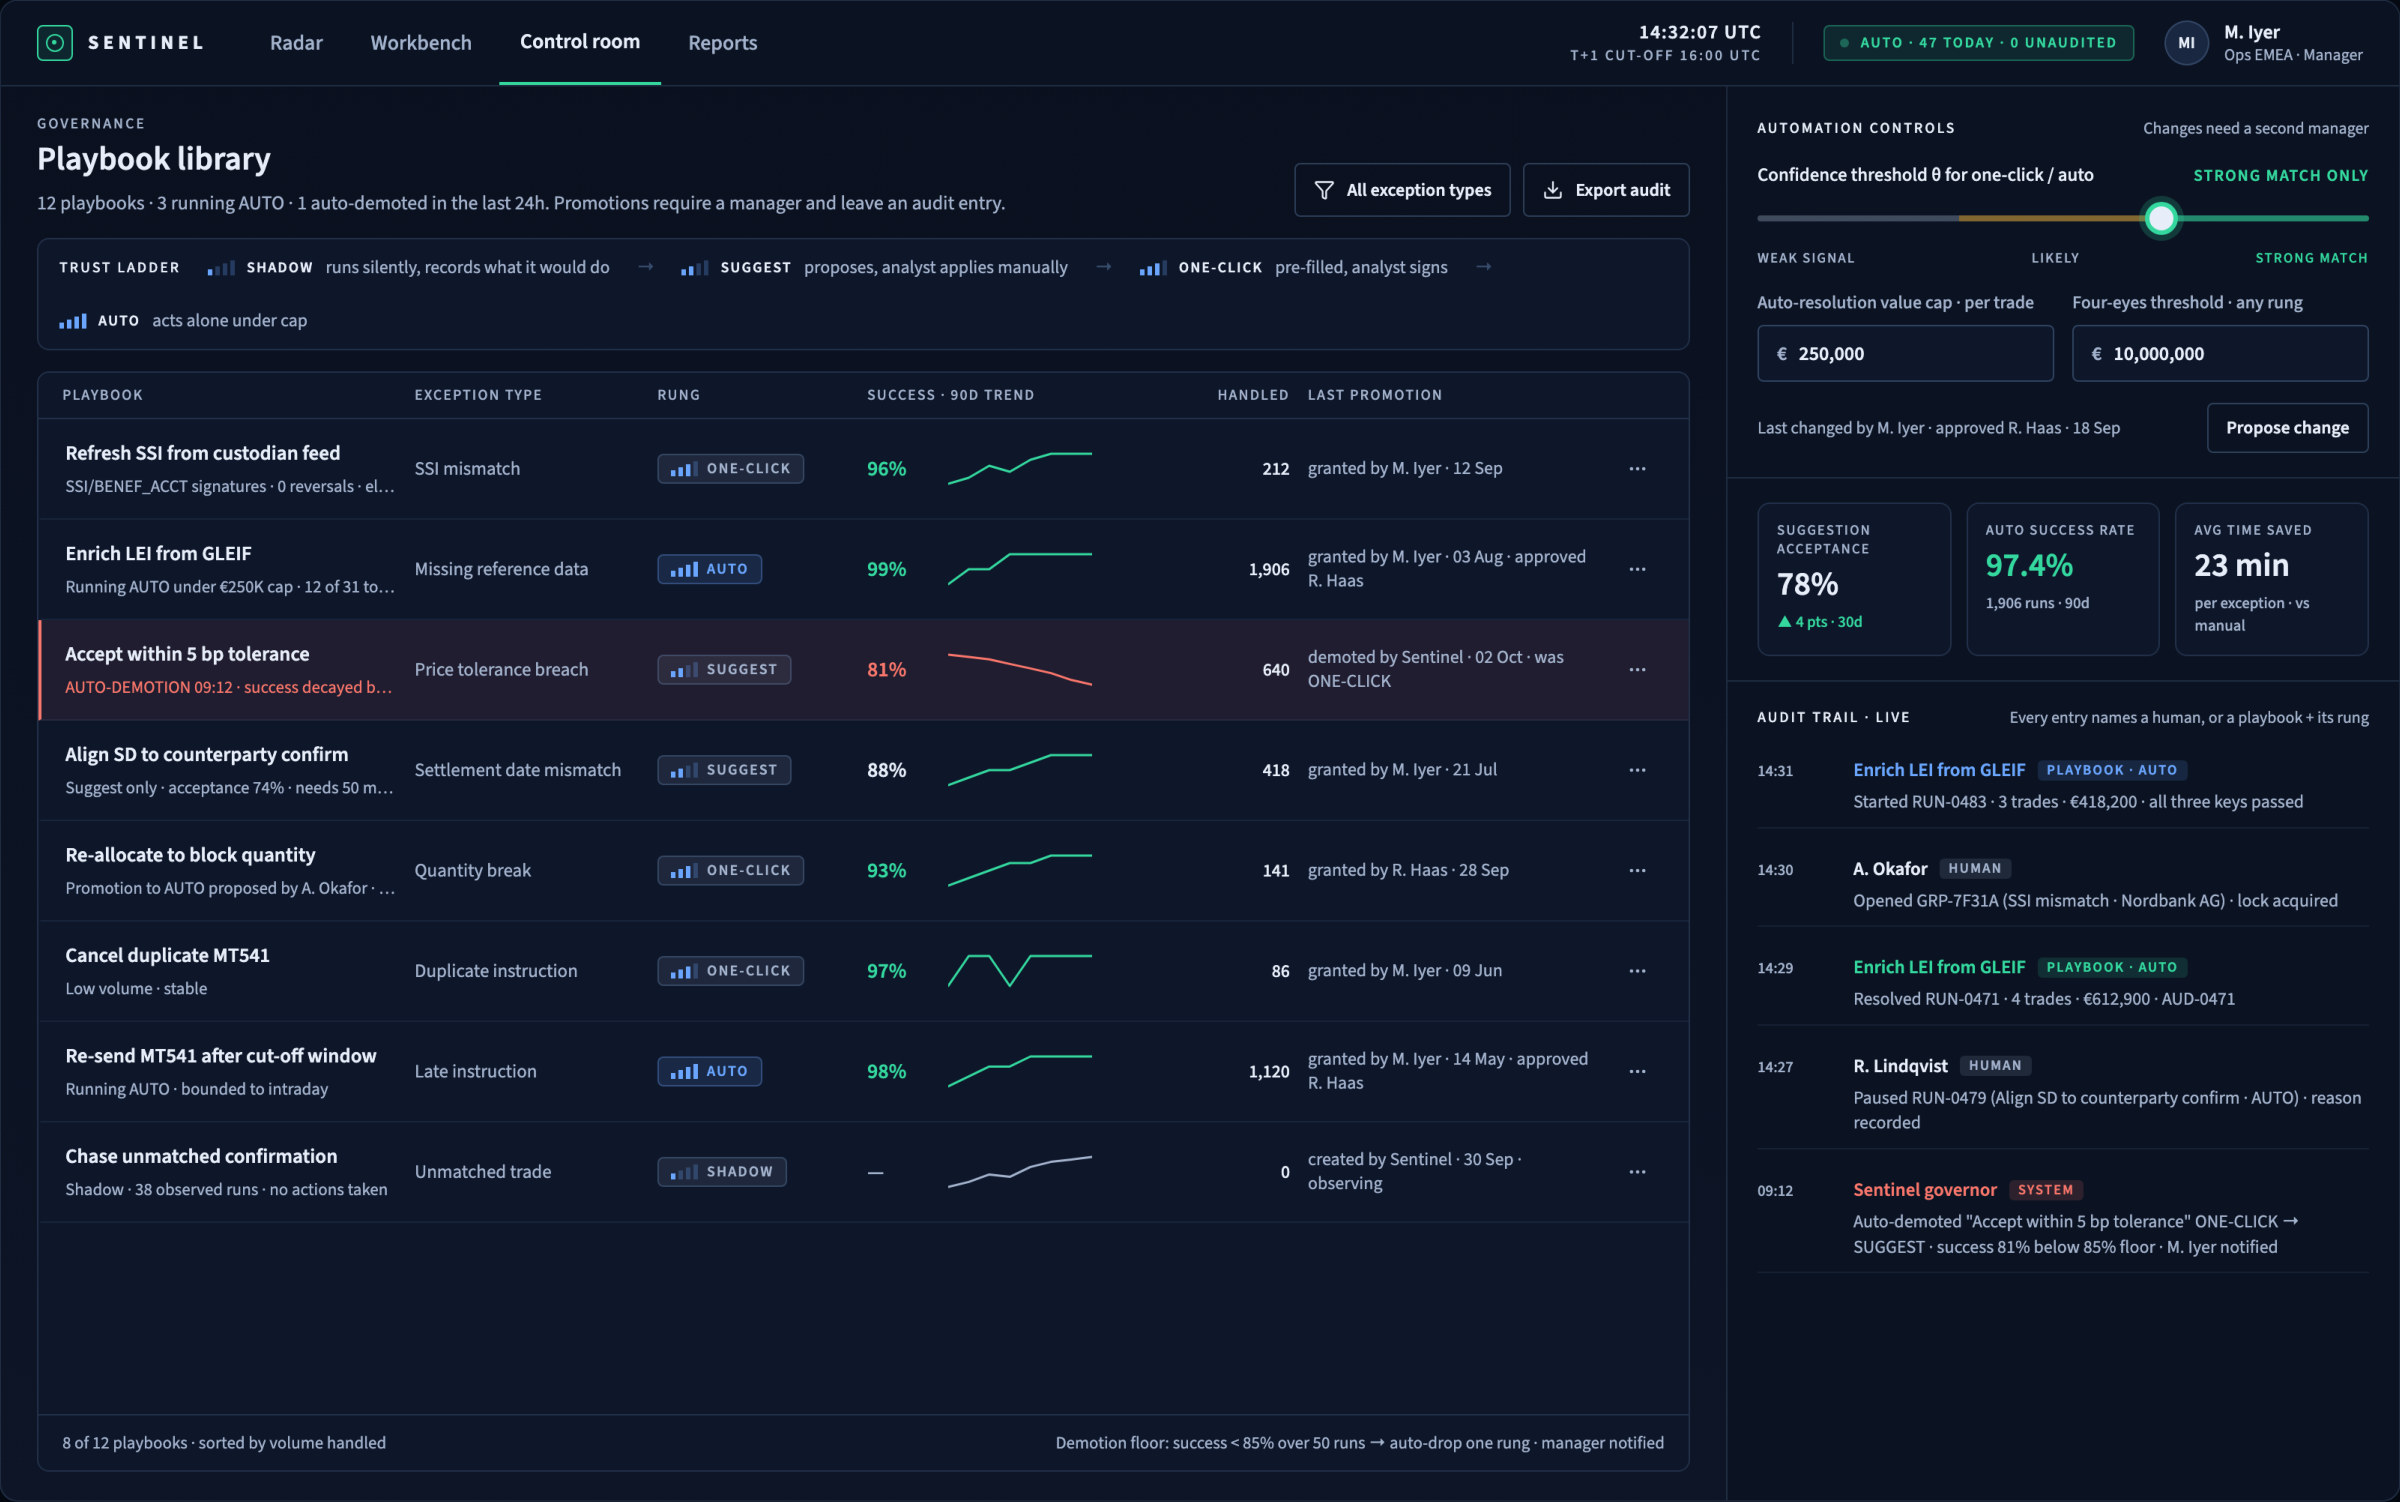Open the Workbench tab
This screenshot has width=2400, height=1502.
[x=421, y=43]
